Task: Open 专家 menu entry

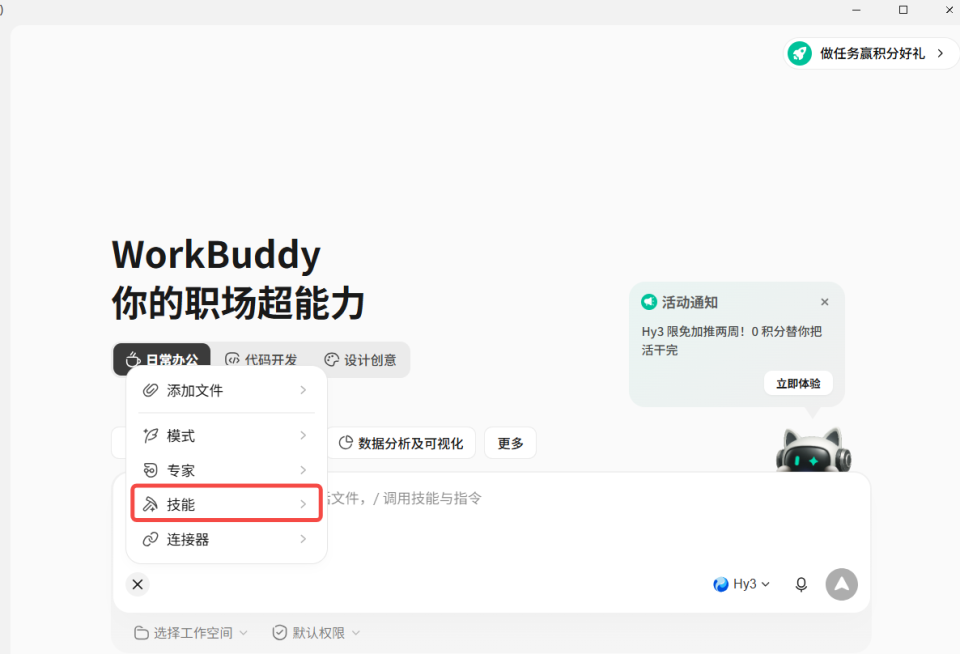Action: pyautogui.click(x=226, y=470)
